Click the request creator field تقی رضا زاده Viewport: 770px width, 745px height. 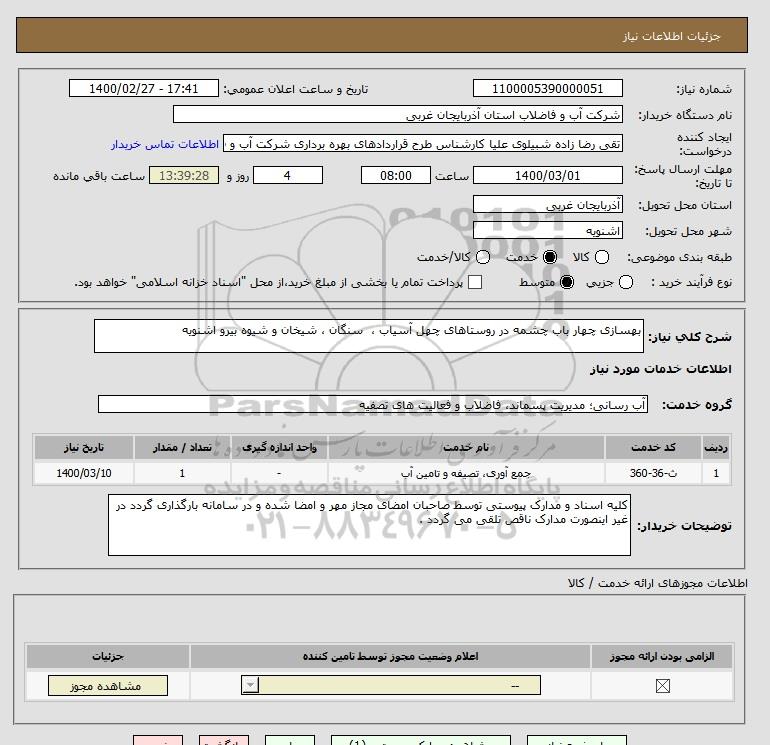423,144
